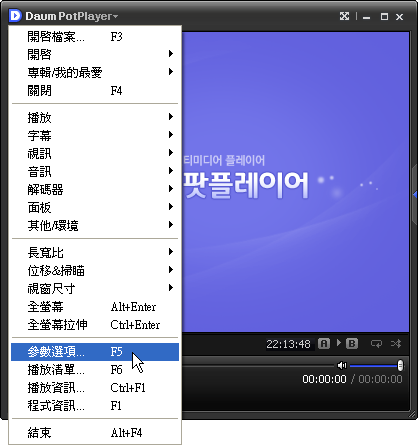
Task: Click the fit-to-screen icon in title bar
Action: [x=344, y=16]
